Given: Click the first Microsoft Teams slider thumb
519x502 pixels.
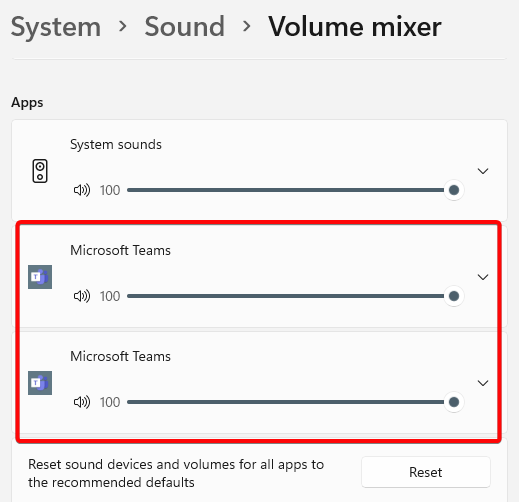Looking at the screenshot, I should (x=454, y=296).
